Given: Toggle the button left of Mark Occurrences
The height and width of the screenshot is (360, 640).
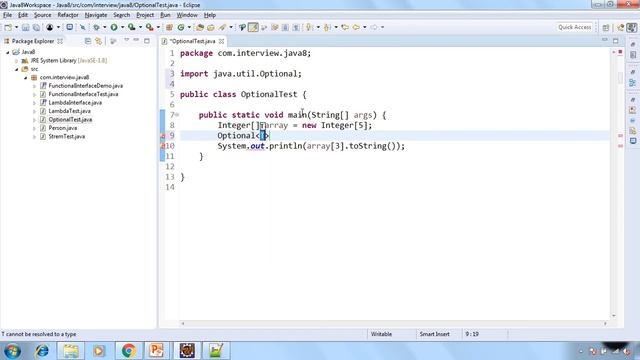Looking at the screenshot, I should tap(242, 27).
